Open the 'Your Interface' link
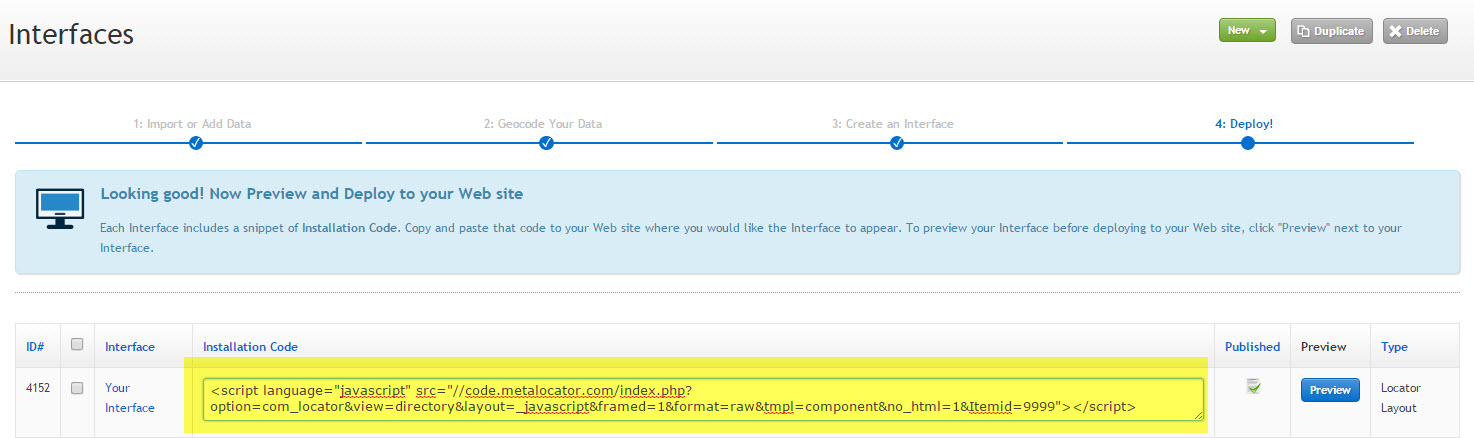The width and height of the screenshot is (1474, 438). [x=130, y=397]
